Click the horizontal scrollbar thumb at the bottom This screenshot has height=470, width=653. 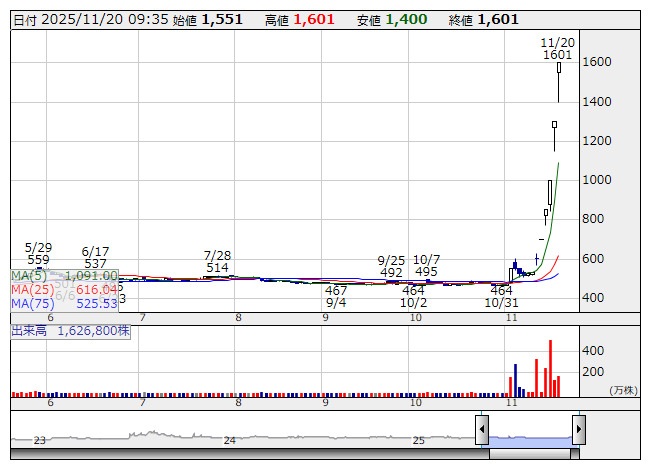pos(532,453)
